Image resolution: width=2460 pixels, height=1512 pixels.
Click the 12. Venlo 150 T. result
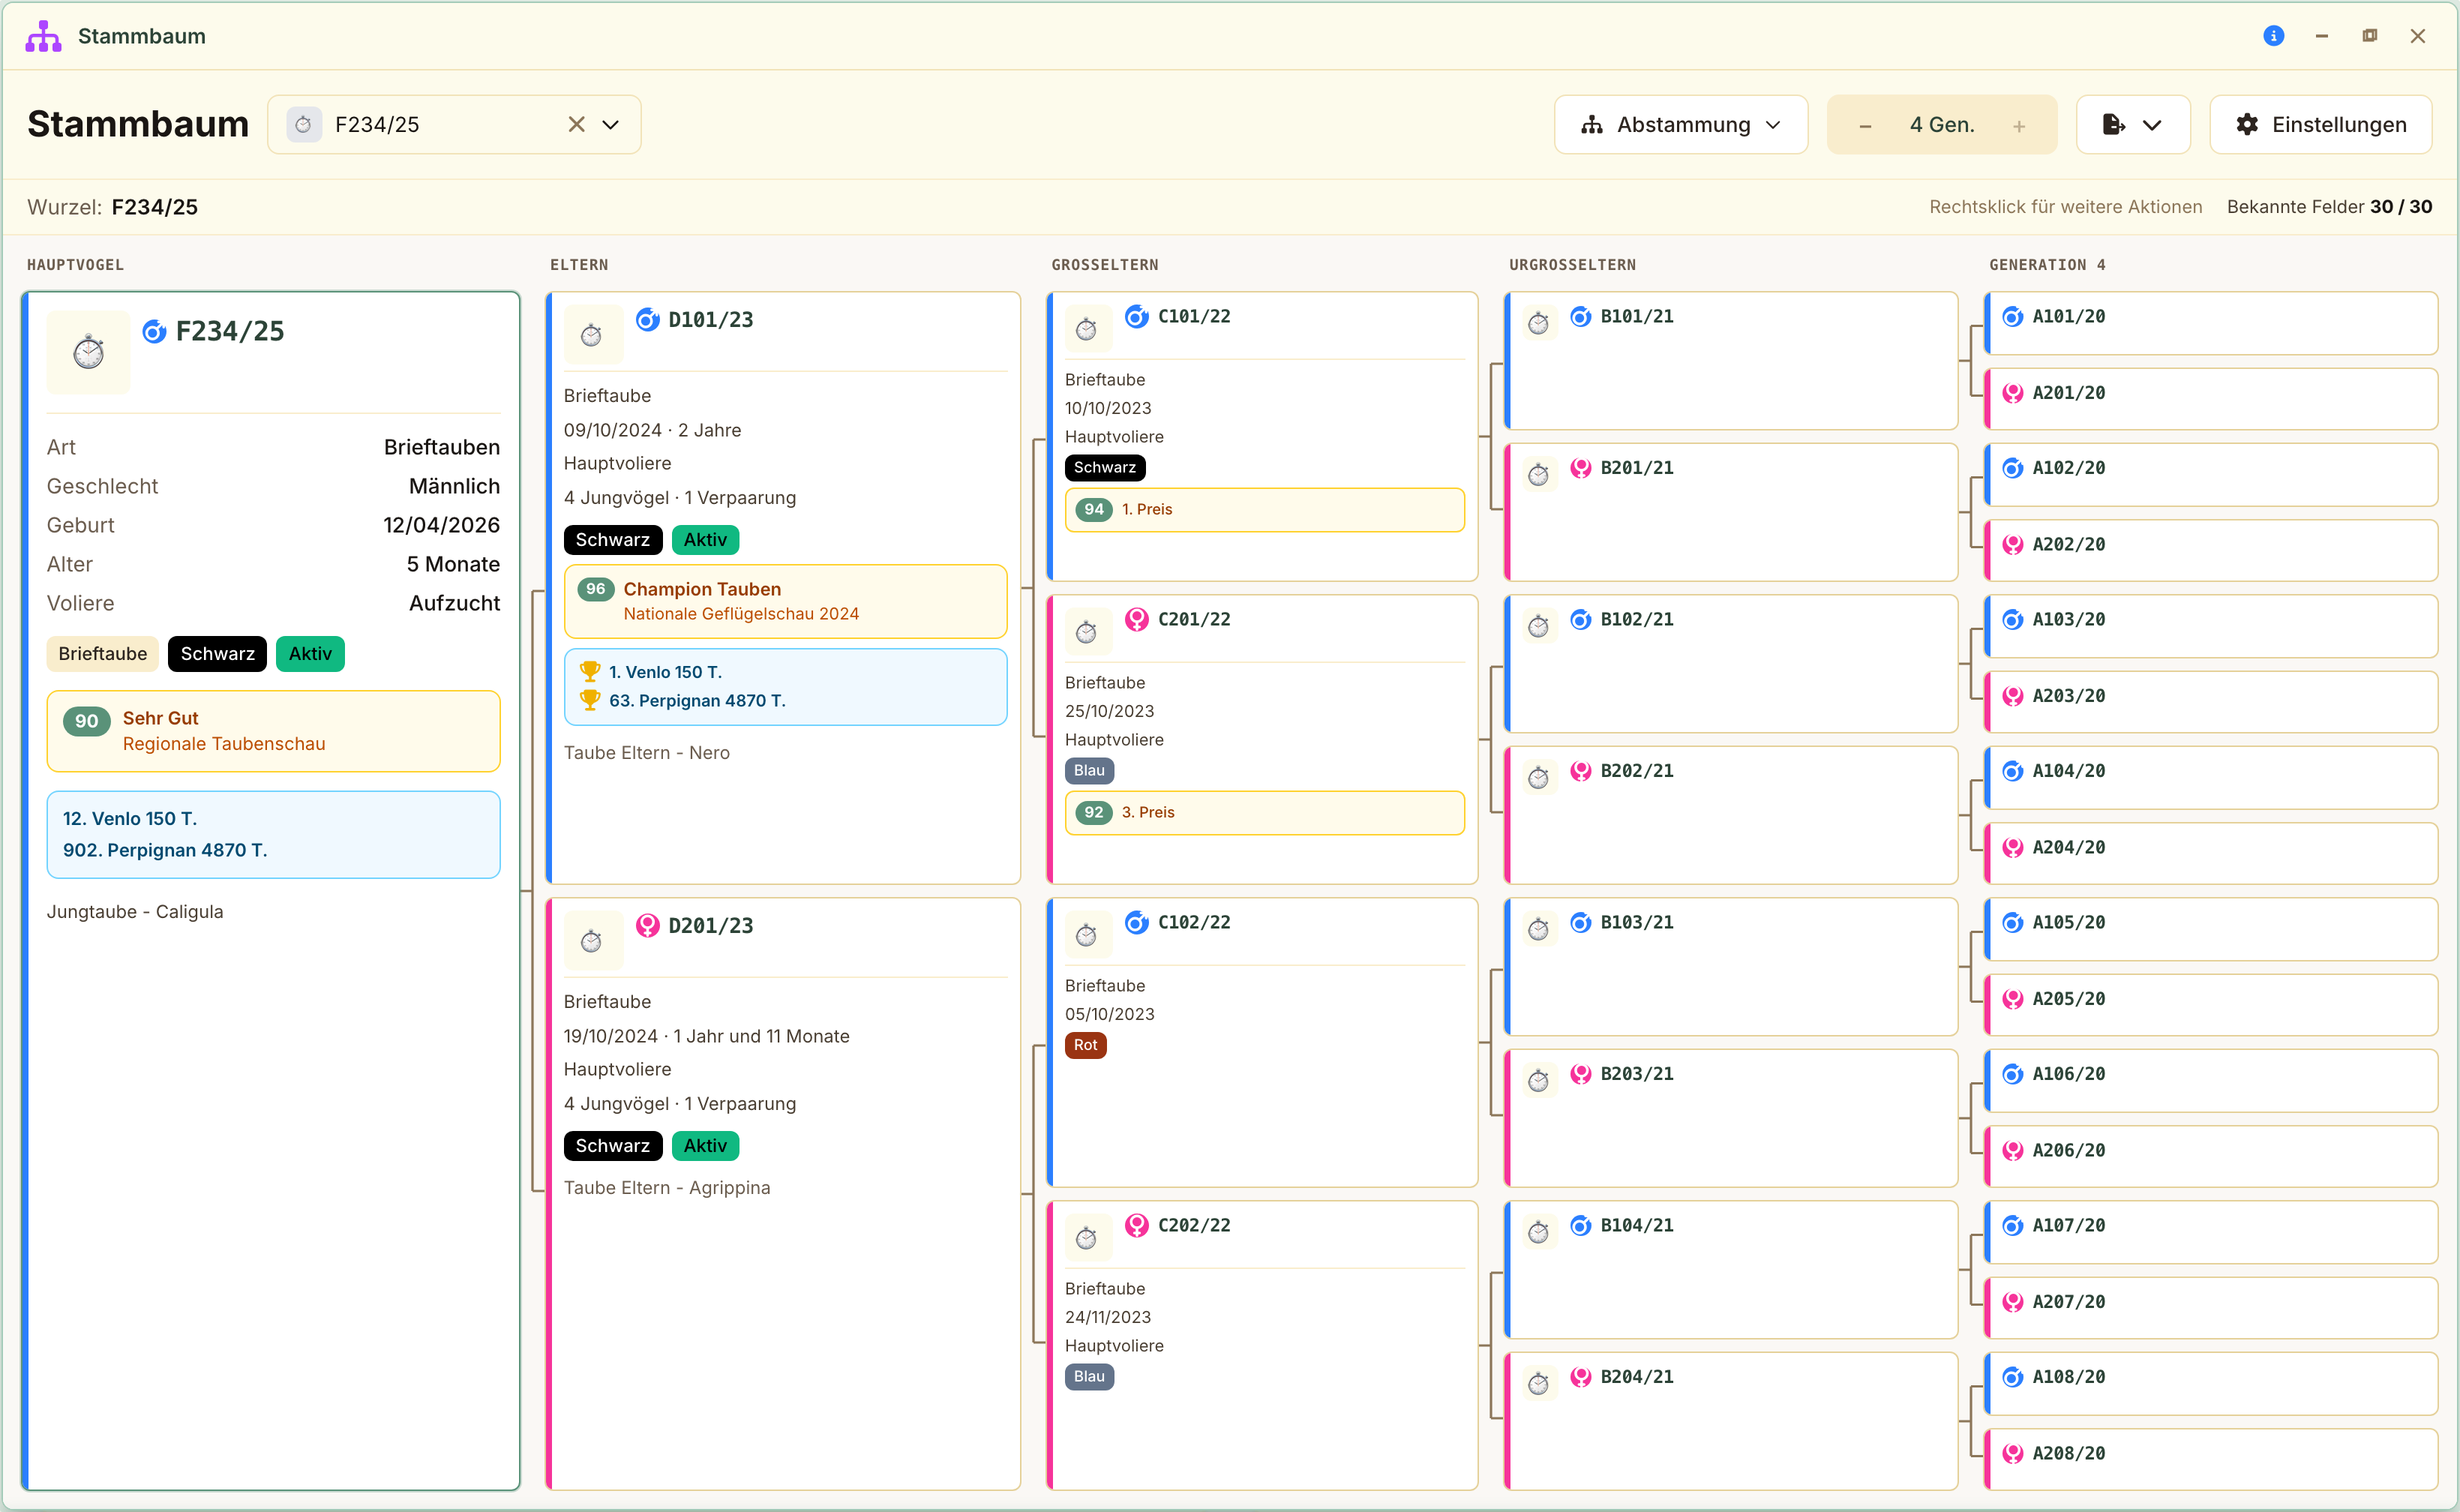pyautogui.click(x=130, y=818)
